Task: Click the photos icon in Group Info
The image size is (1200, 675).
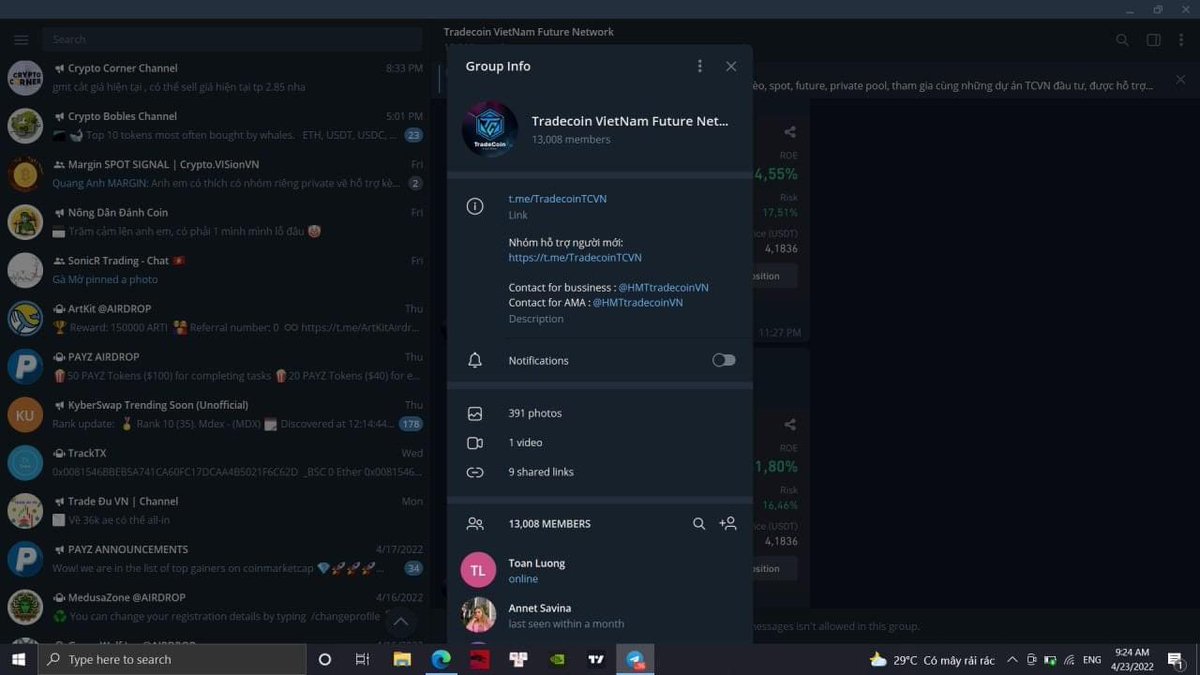Action: pyautogui.click(x=475, y=413)
